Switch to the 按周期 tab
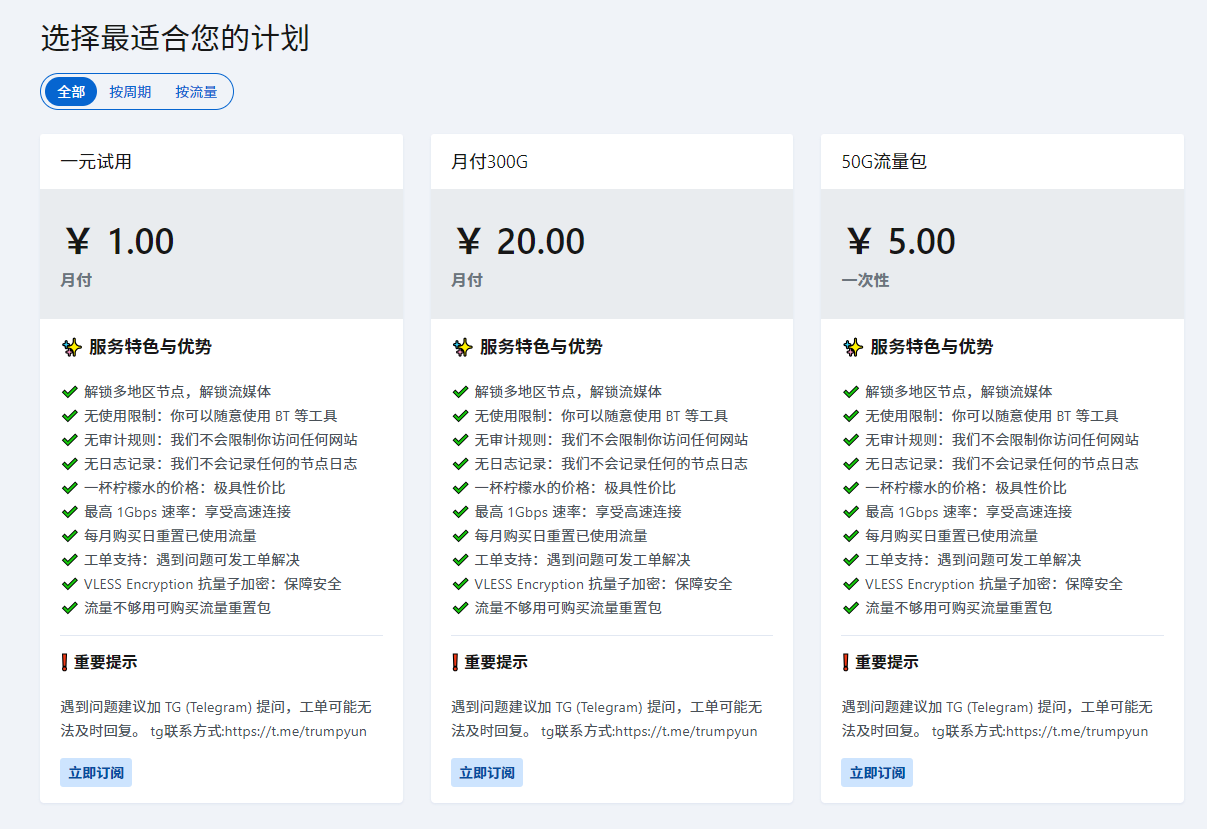The image size is (1207, 829). coord(130,92)
